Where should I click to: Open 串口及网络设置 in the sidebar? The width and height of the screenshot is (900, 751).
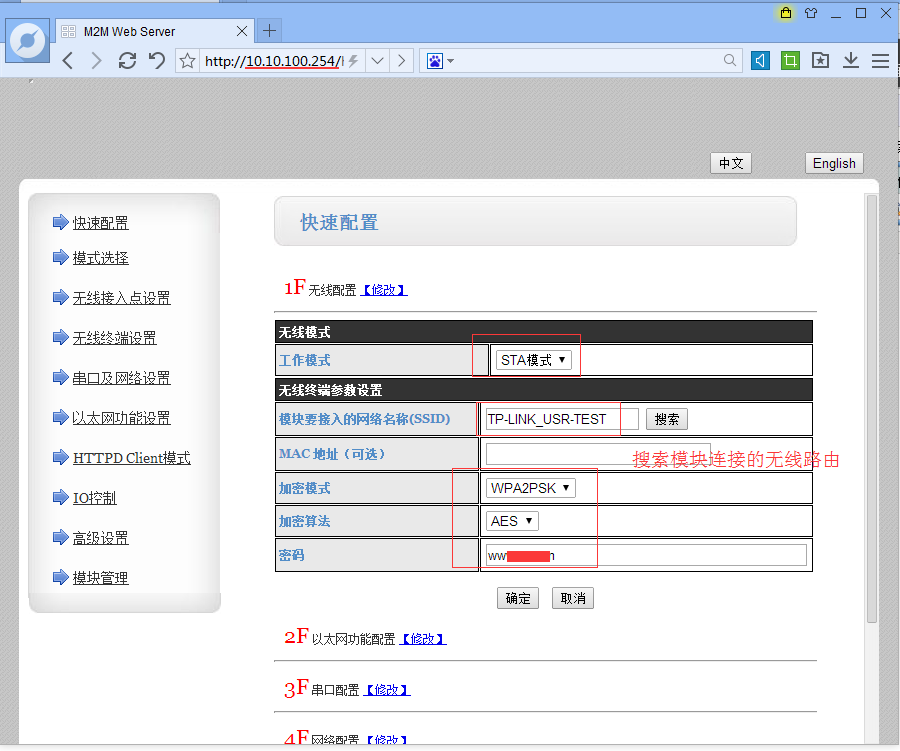pos(121,378)
